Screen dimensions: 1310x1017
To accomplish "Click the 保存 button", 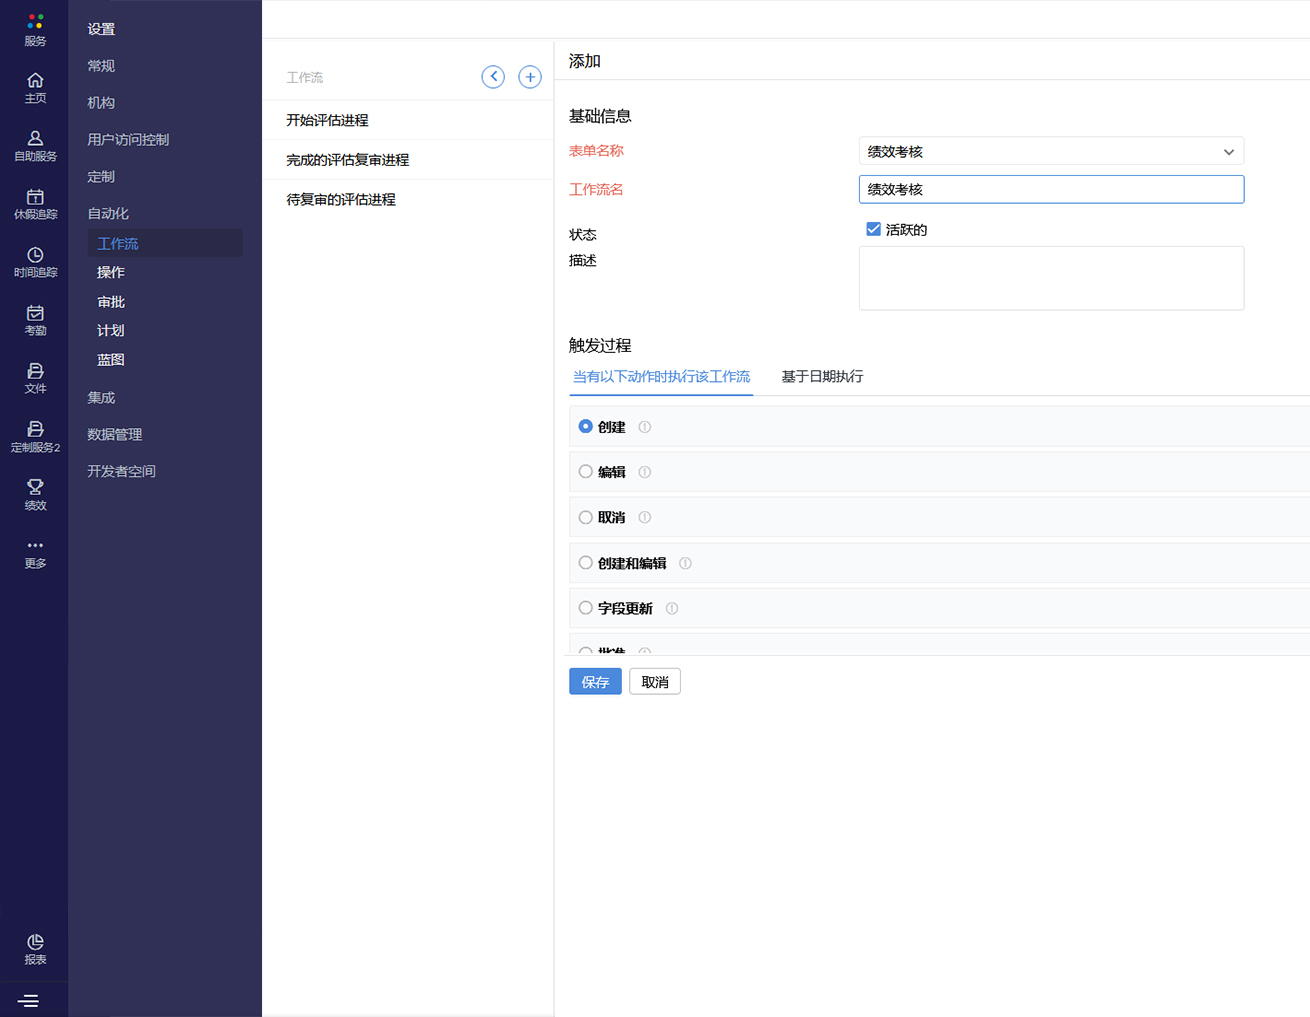I will coord(595,682).
